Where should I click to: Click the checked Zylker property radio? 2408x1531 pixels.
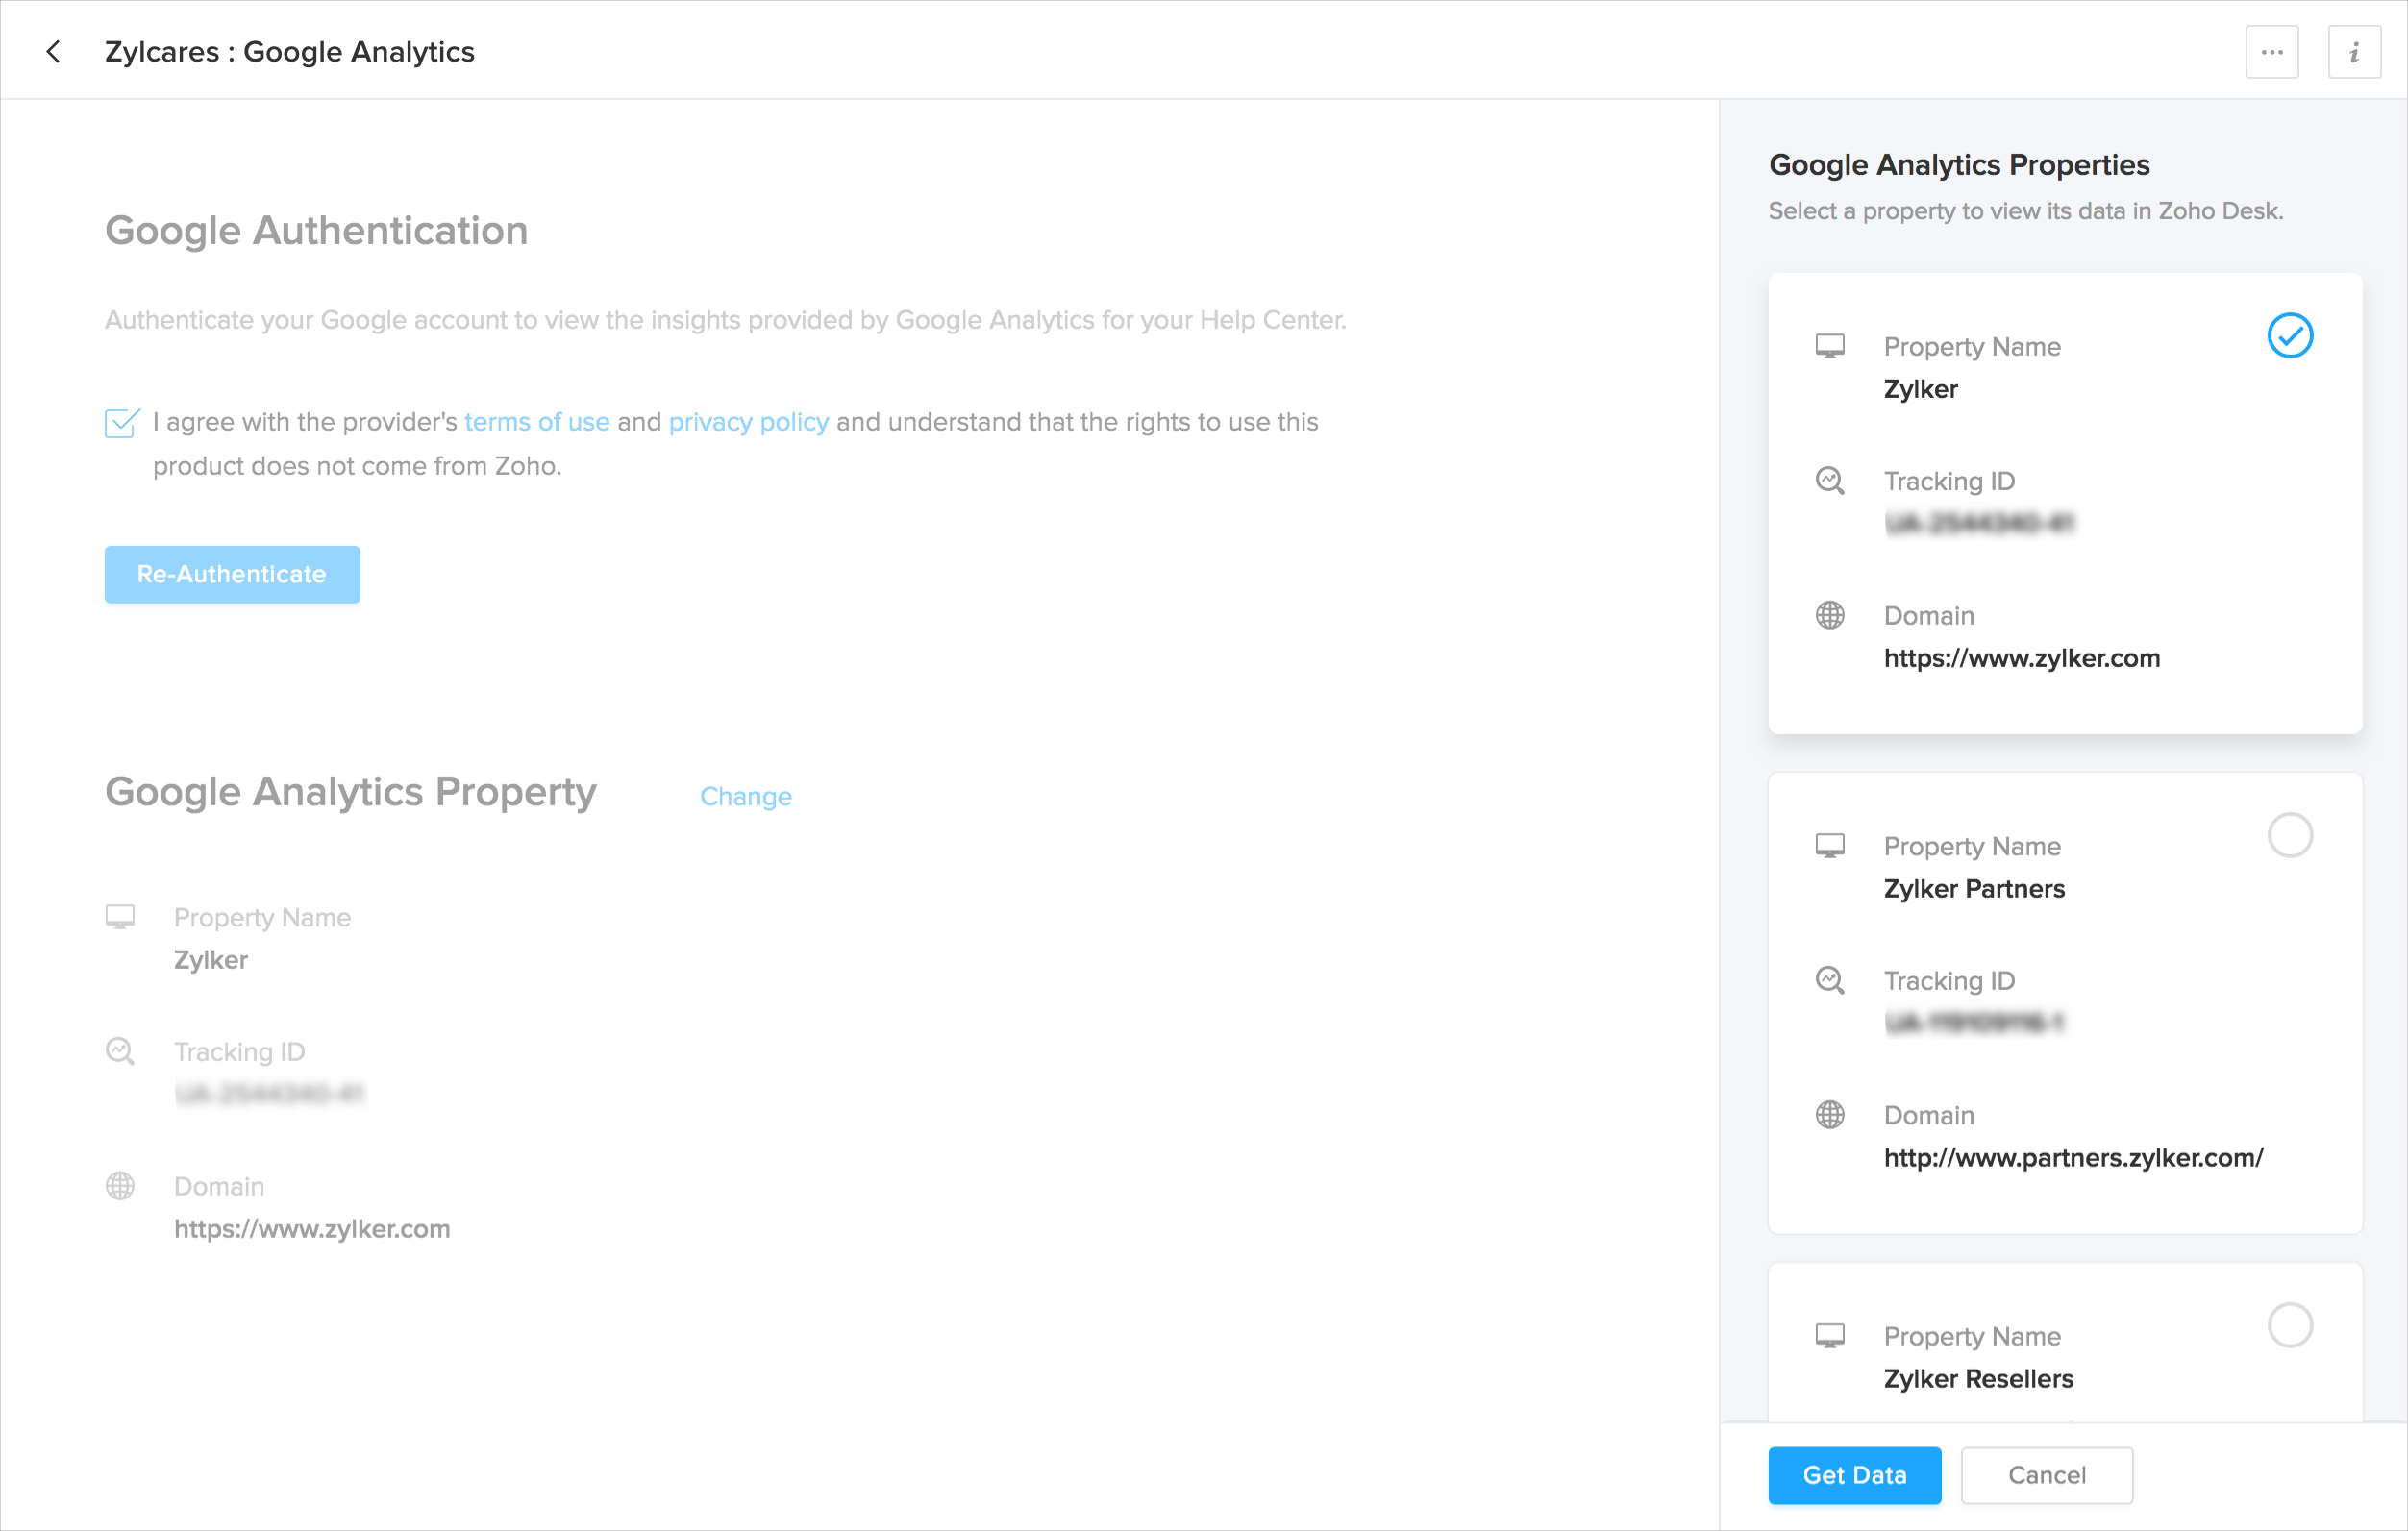pyautogui.click(x=2289, y=335)
